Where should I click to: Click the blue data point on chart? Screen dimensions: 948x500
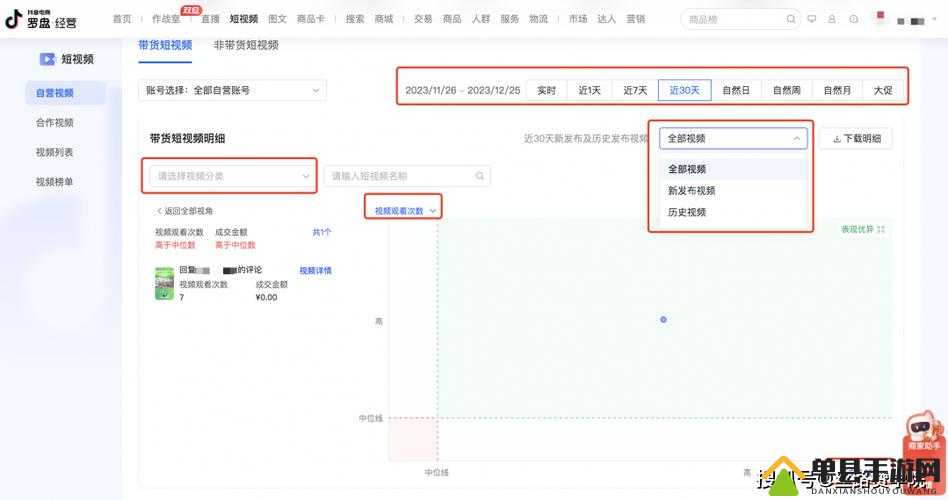(x=663, y=319)
